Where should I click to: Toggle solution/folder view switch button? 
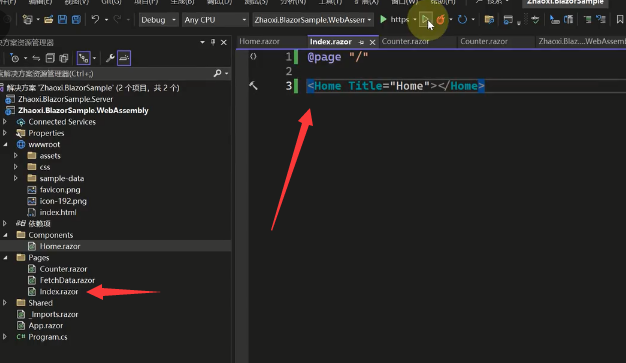tap(83, 58)
